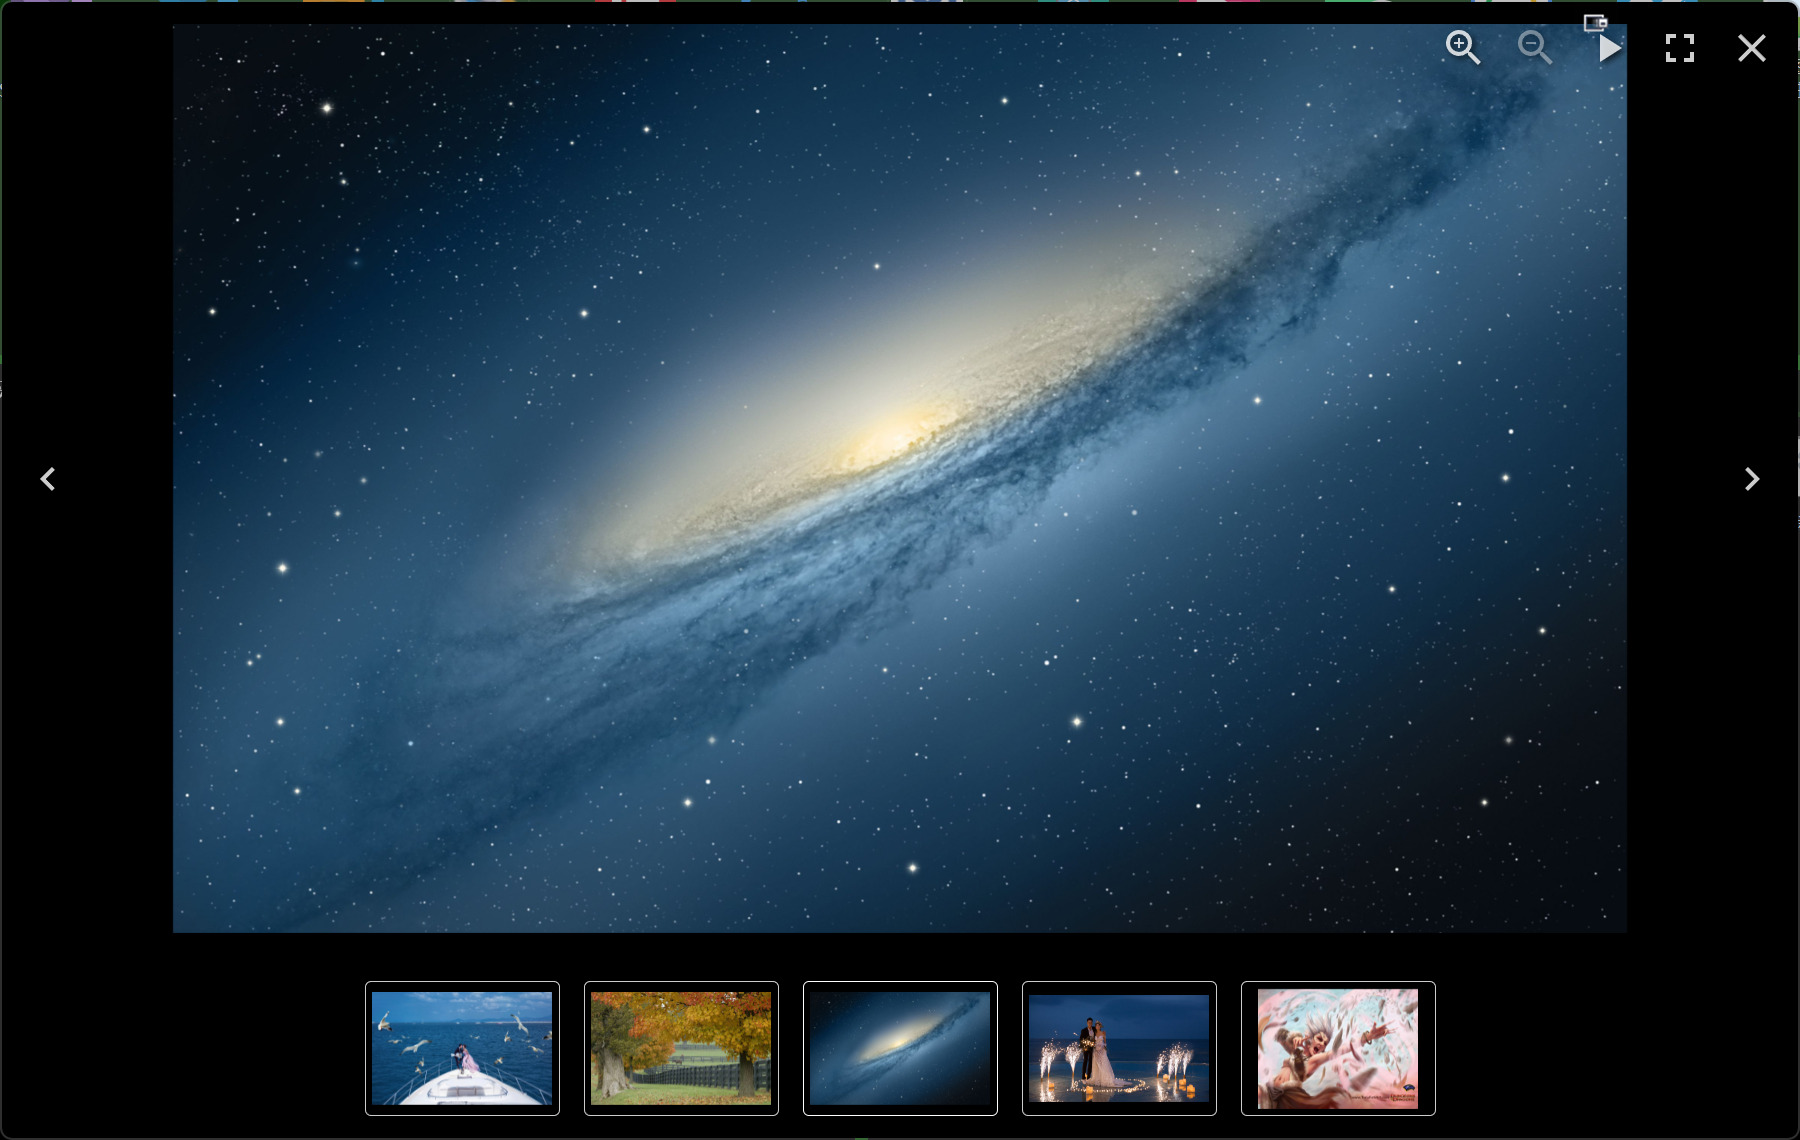Viewport: 1800px width, 1140px height.
Task: Select the pink fantasy artwork thumbnail
Action: pos(1338,1048)
